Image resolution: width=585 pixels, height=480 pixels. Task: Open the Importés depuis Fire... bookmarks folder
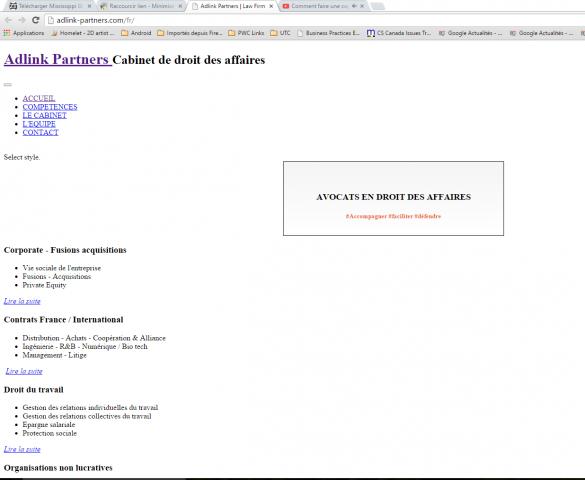[190, 33]
